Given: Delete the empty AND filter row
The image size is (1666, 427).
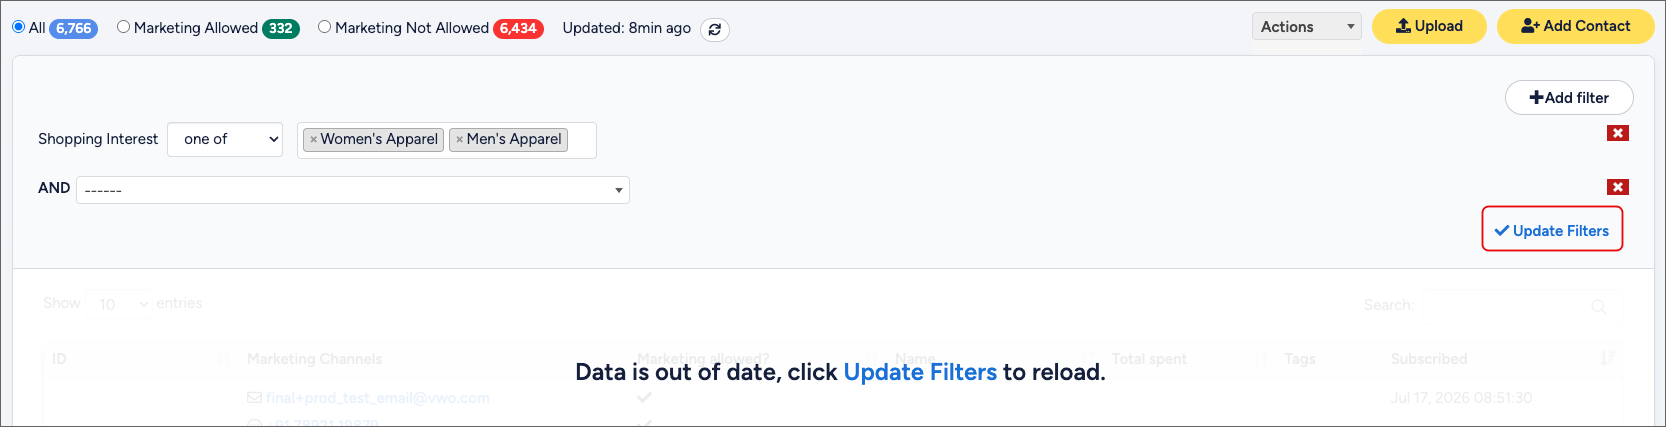Looking at the screenshot, I should (1618, 187).
